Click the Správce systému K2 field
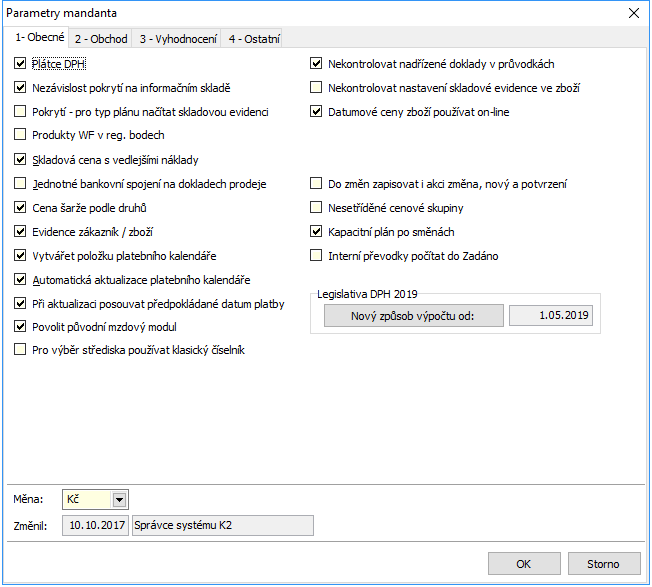Viewport: 652px width, 587px height. click(223, 525)
